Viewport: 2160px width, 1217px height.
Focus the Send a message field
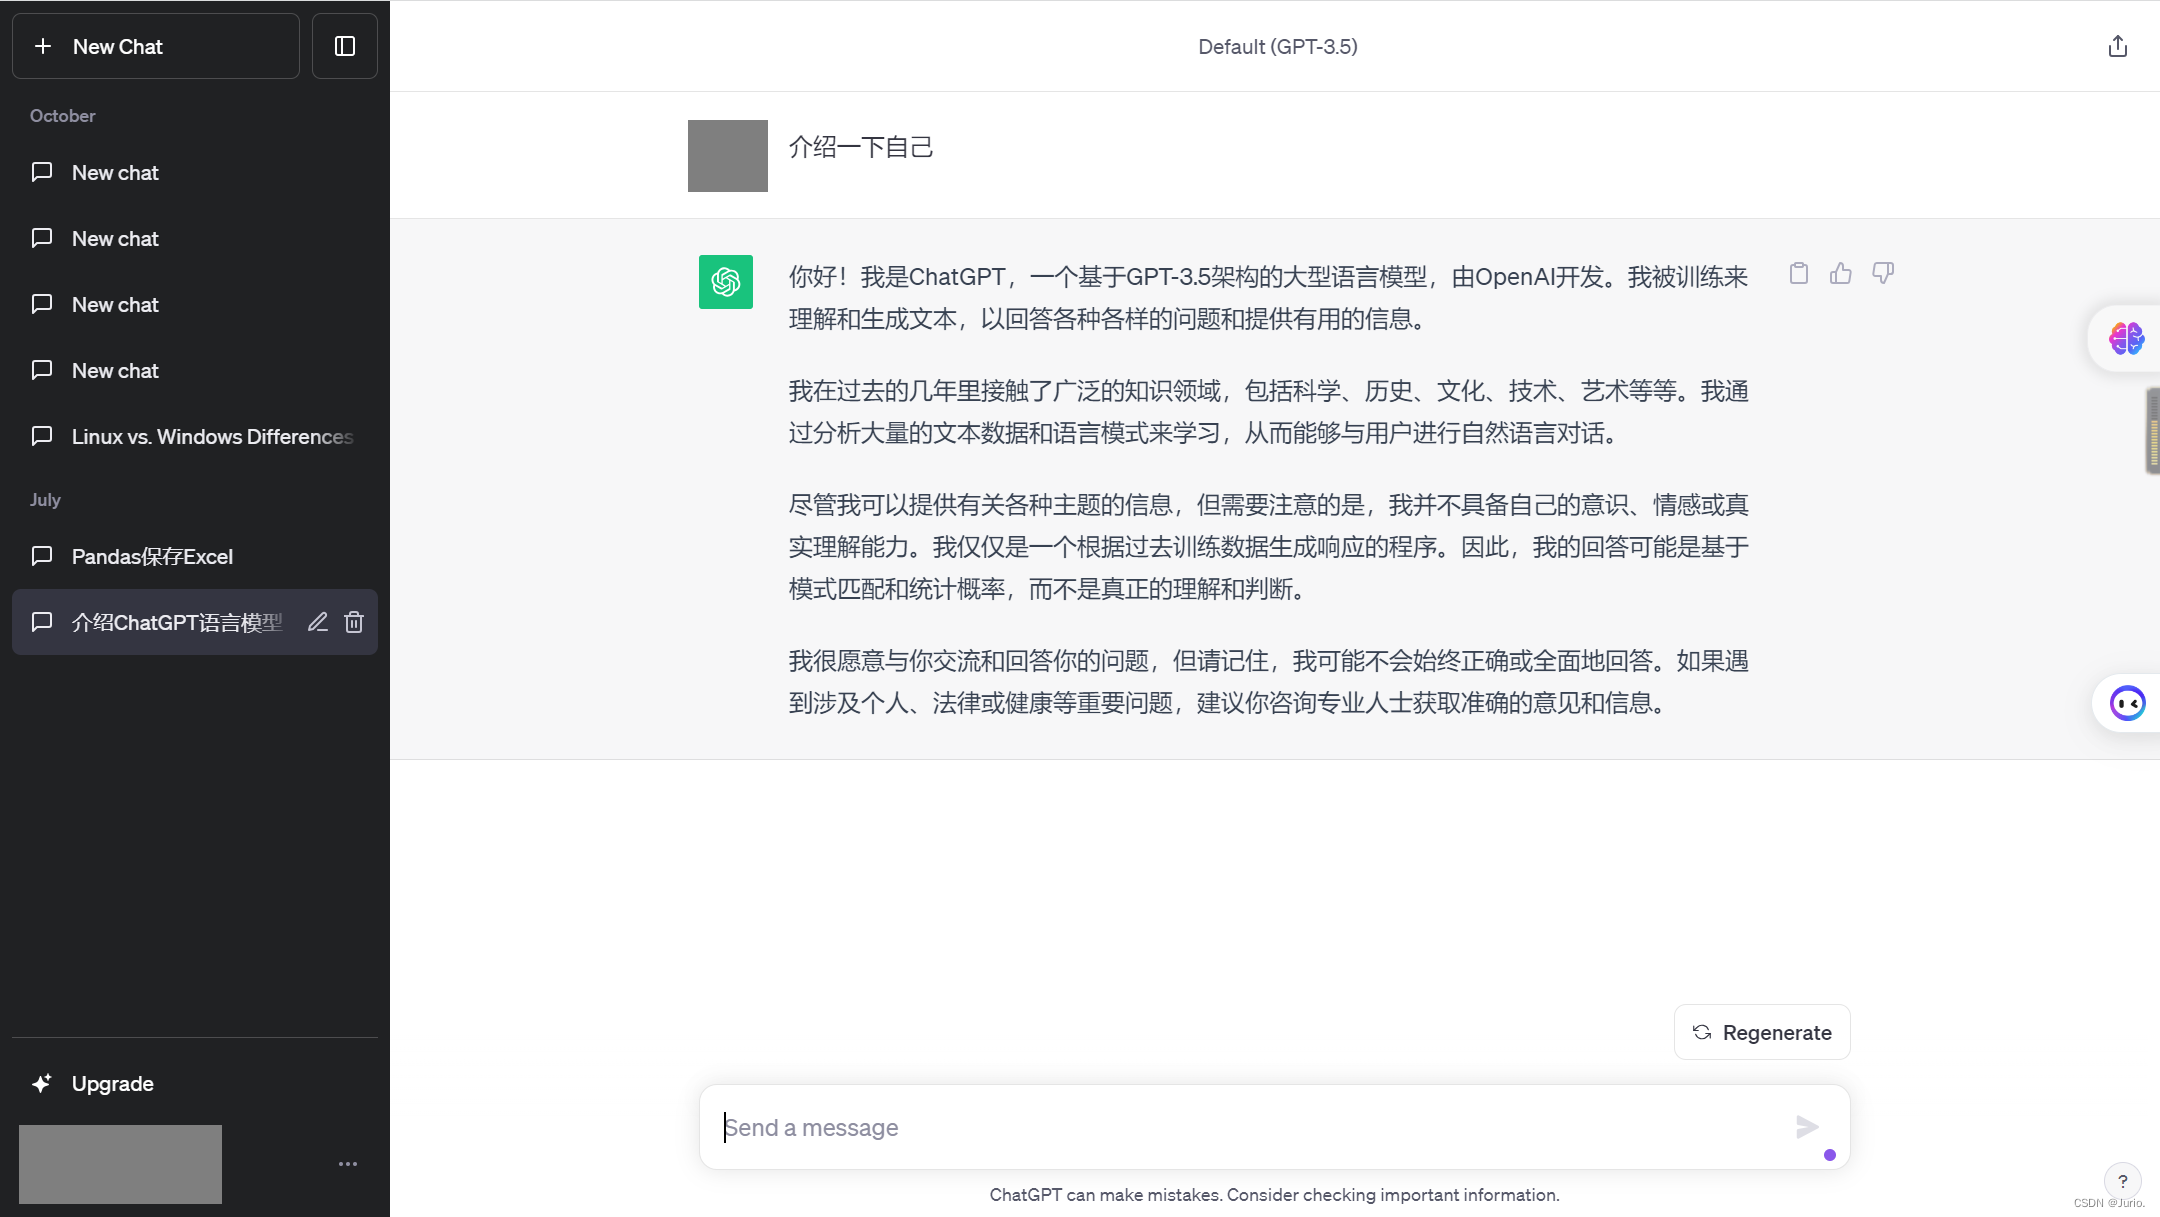coord(1250,1127)
